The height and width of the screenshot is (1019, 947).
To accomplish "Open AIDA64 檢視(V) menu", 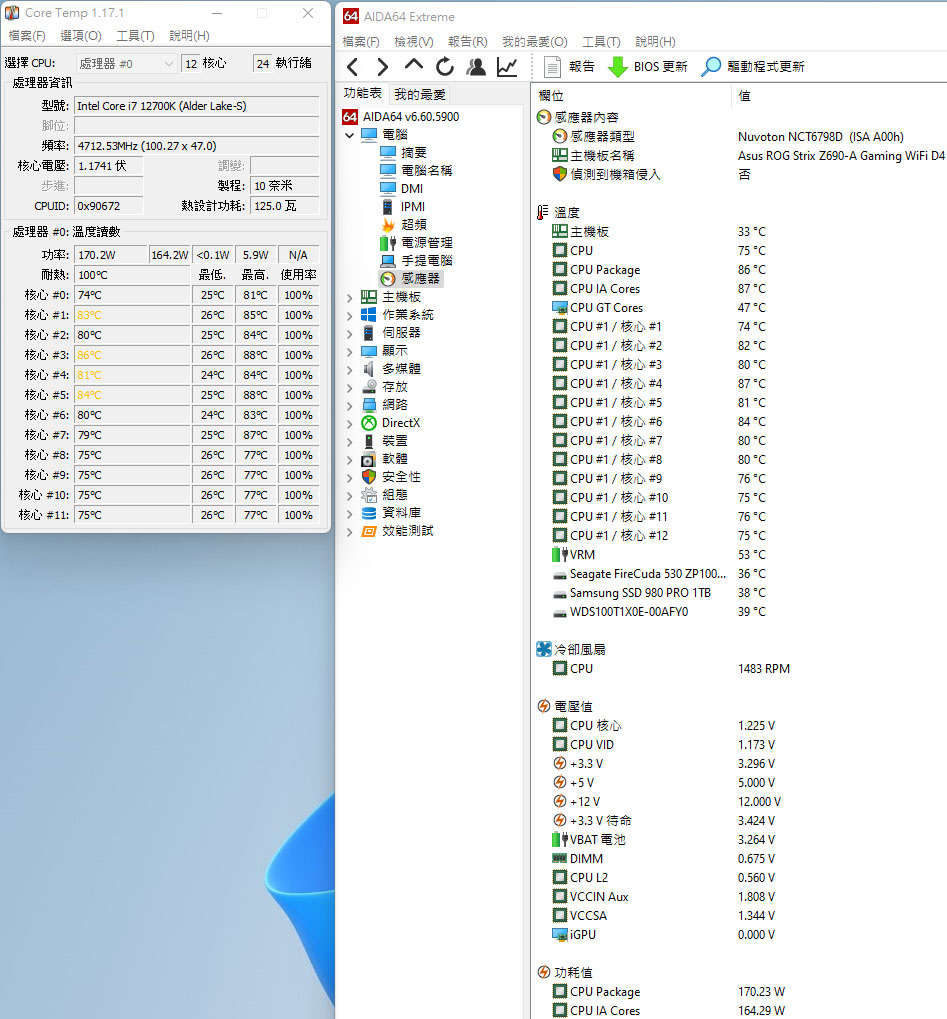I will tap(414, 42).
